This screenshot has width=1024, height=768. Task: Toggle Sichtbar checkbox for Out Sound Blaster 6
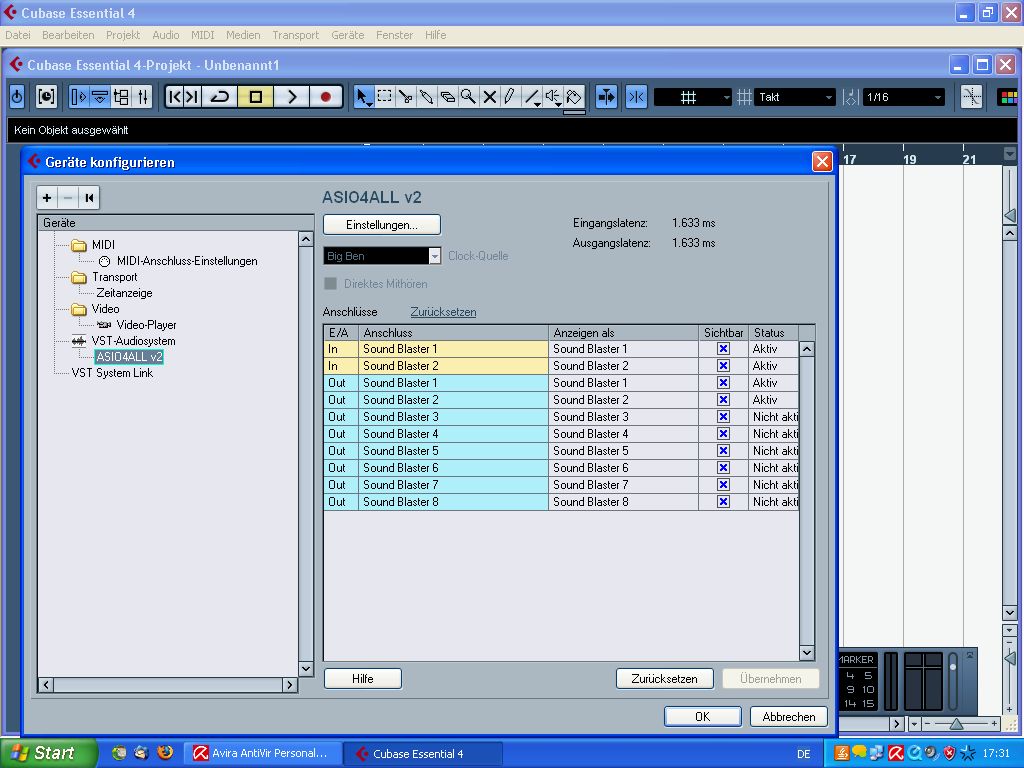pos(723,468)
